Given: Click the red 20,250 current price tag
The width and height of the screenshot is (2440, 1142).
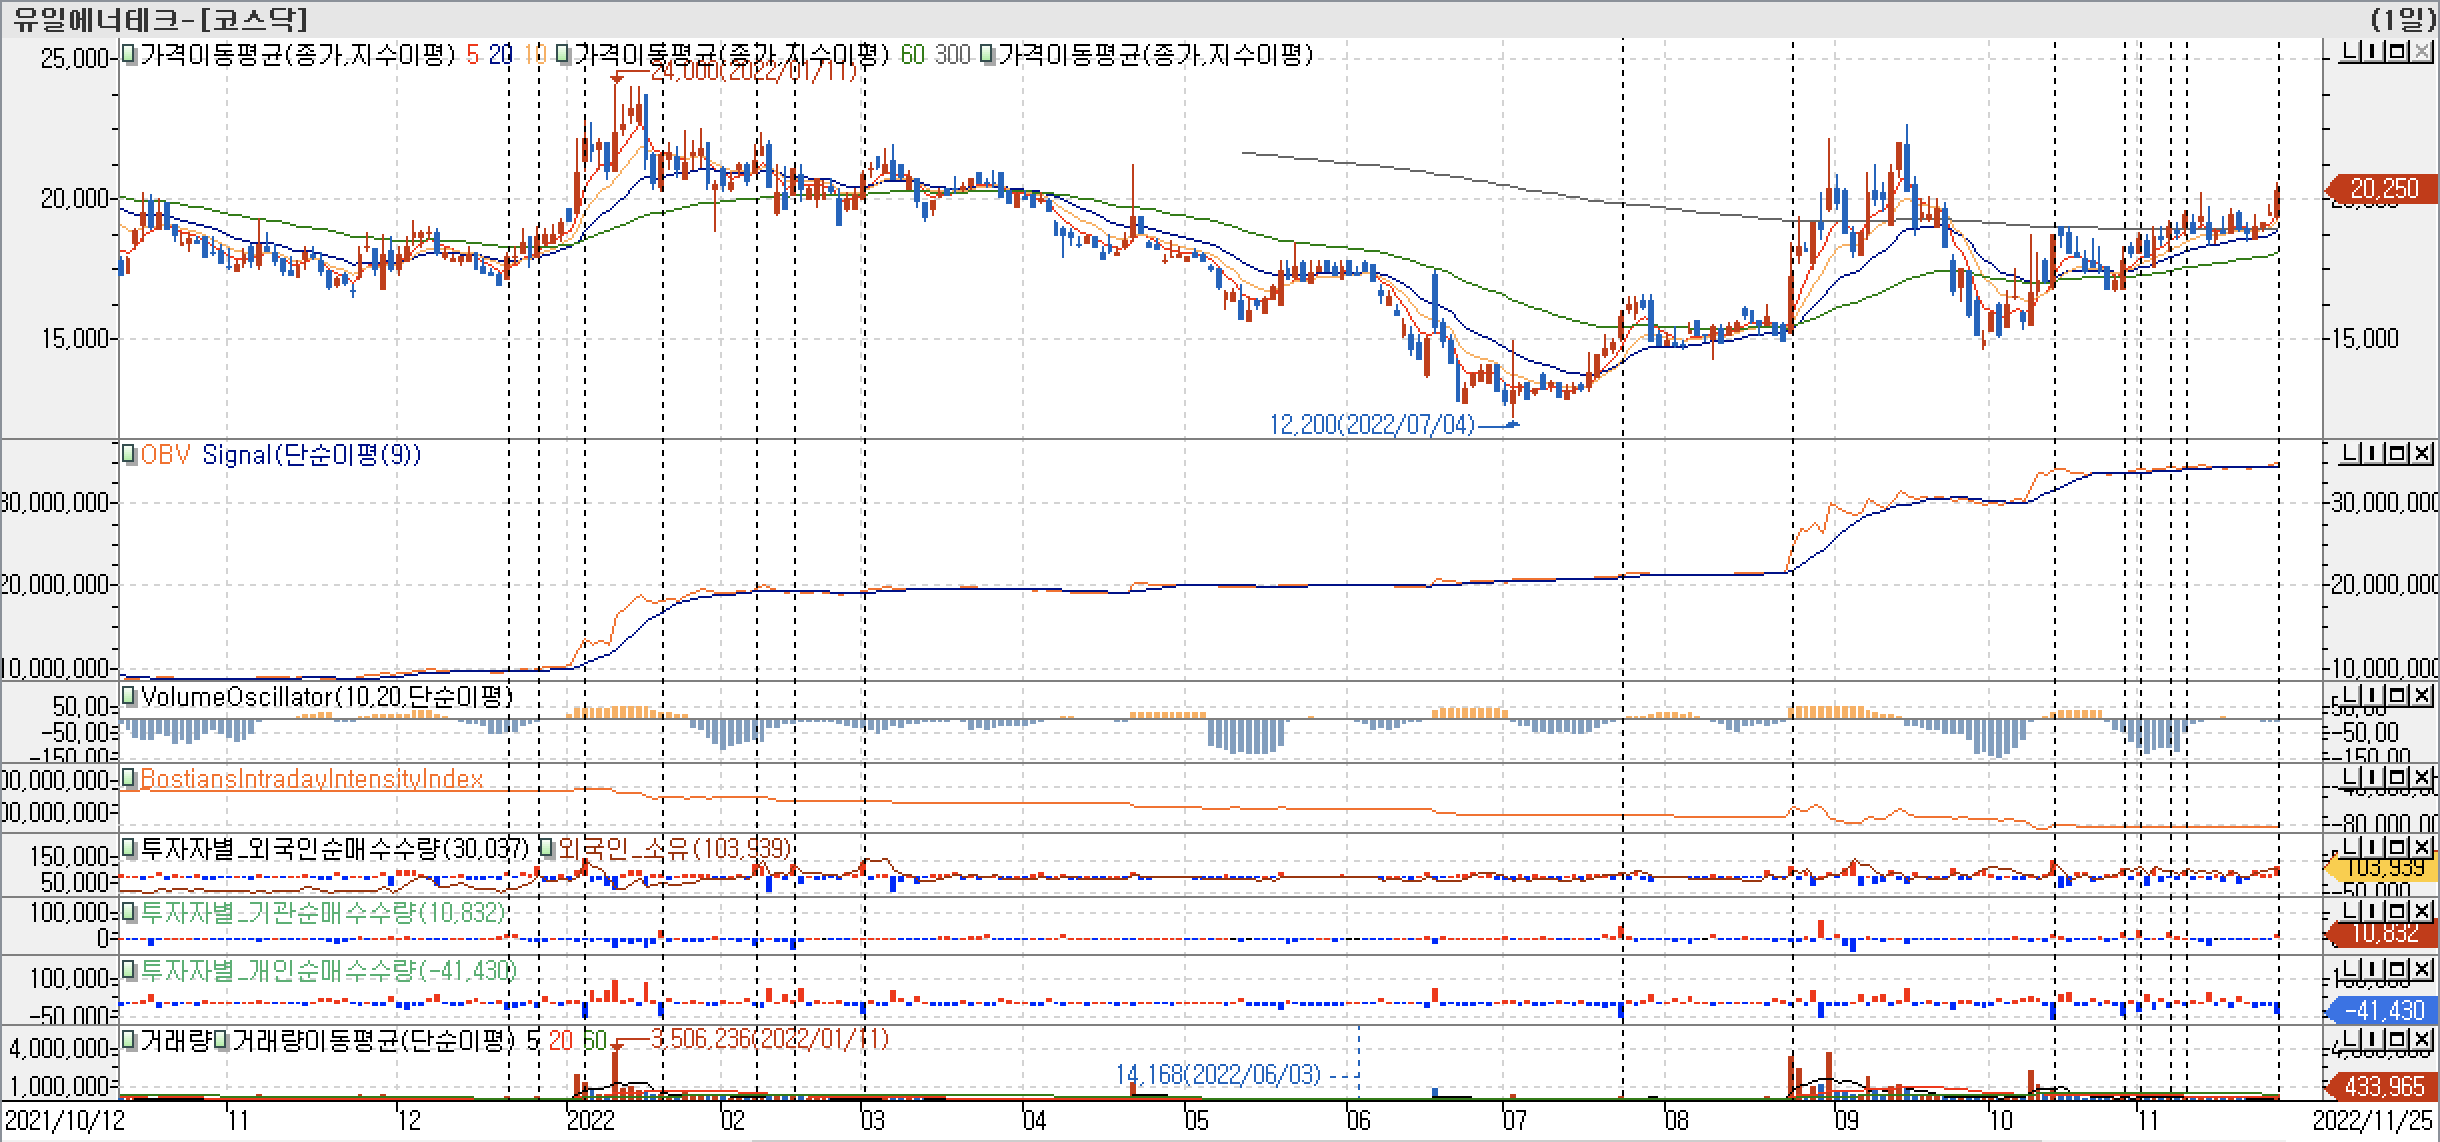Looking at the screenshot, I should [x=2384, y=188].
